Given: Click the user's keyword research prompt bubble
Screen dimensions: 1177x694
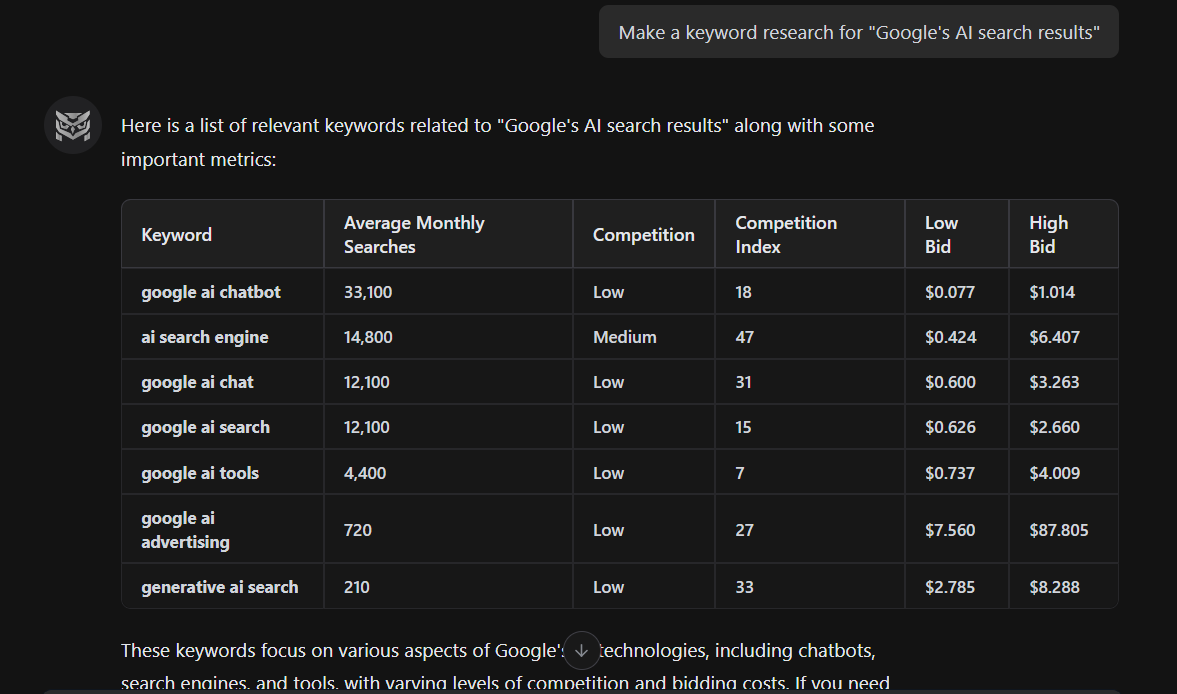Looking at the screenshot, I should [858, 31].
